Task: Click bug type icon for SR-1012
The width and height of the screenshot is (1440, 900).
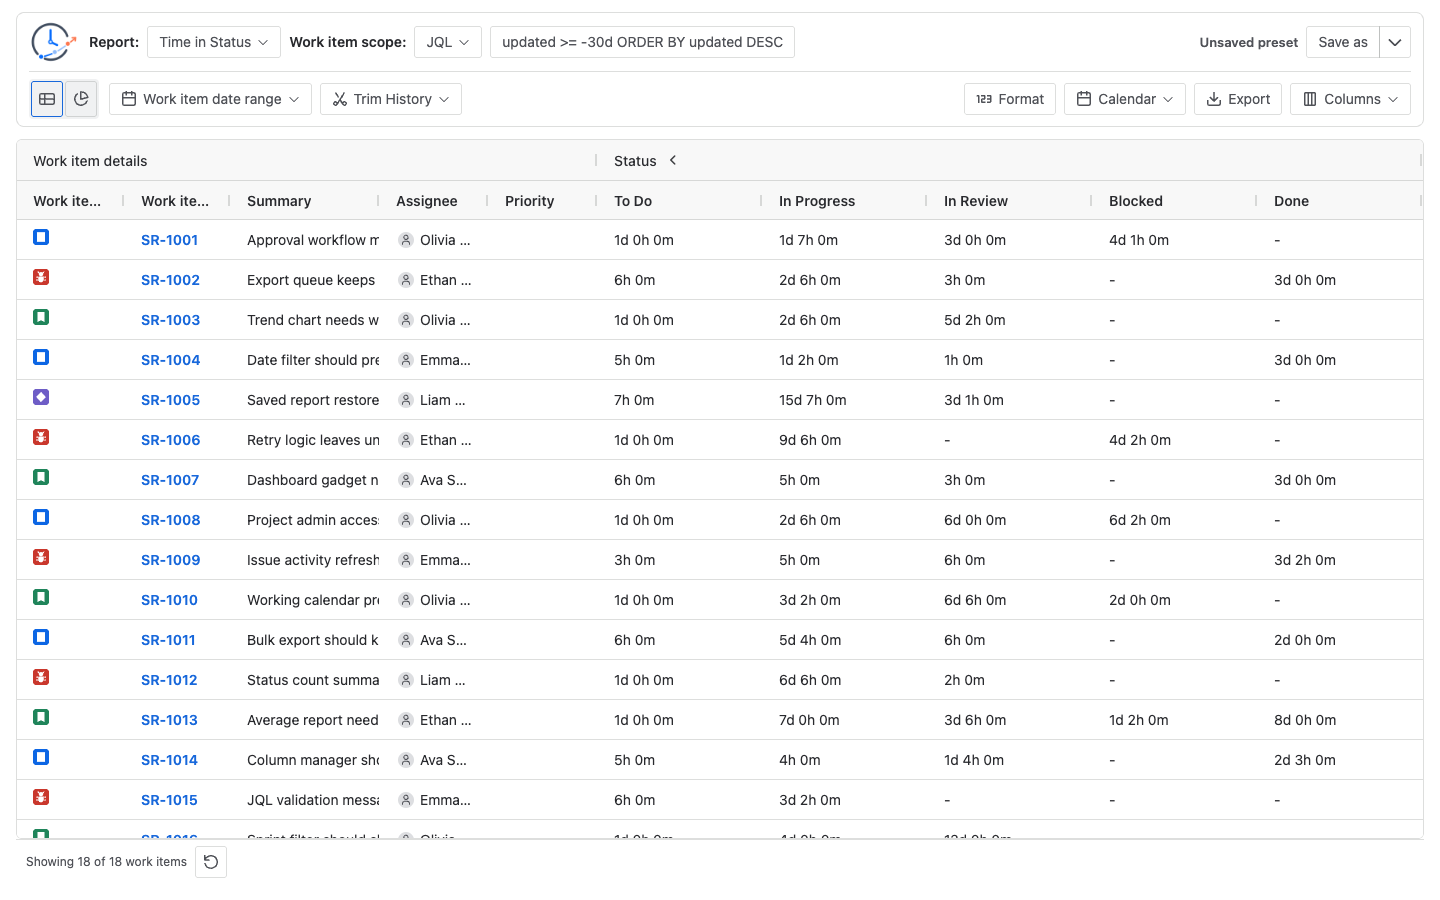Action: pyautogui.click(x=41, y=677)
